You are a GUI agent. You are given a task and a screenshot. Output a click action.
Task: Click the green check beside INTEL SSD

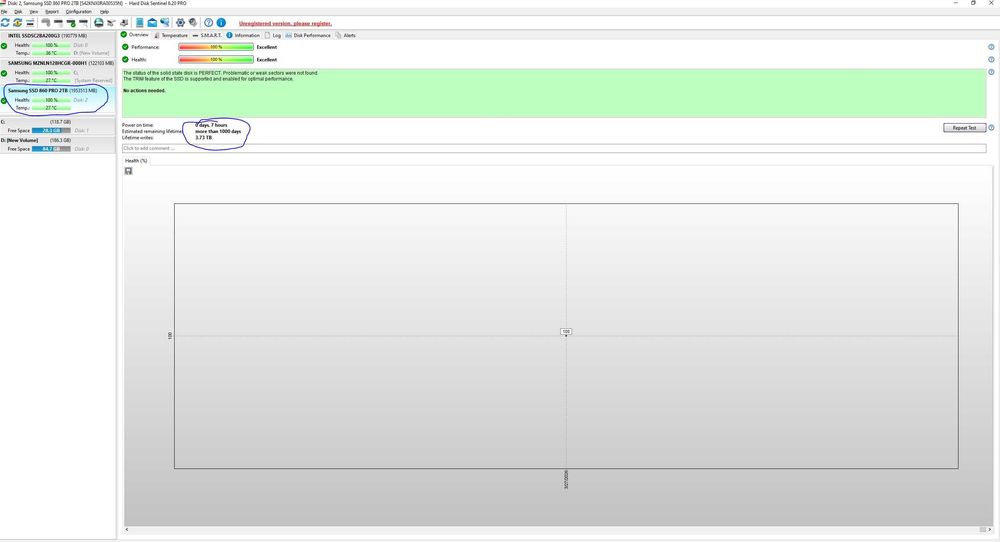[4, 45]
